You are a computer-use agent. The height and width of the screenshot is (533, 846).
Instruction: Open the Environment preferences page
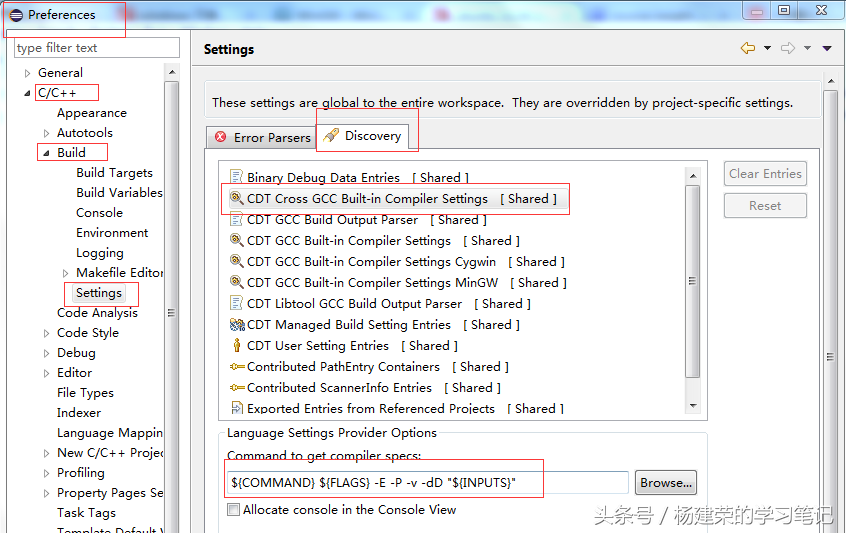coord(112,233)
